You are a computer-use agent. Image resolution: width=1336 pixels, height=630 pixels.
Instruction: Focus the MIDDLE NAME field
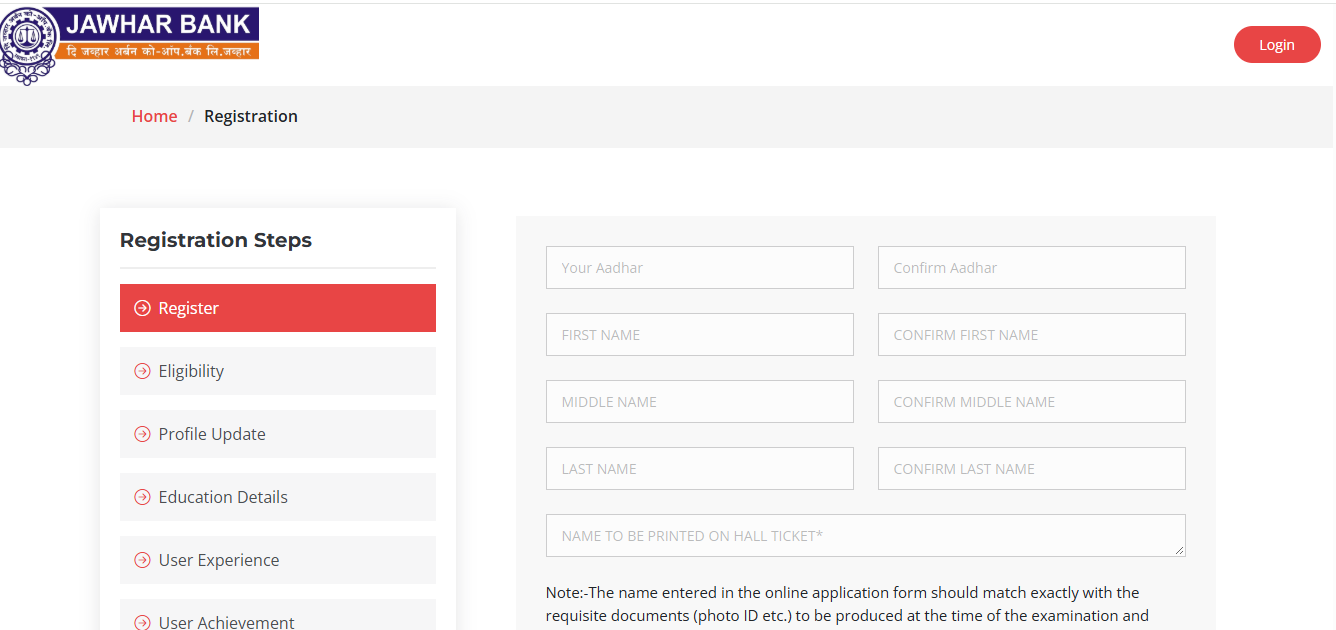click(x=700, y=402)
